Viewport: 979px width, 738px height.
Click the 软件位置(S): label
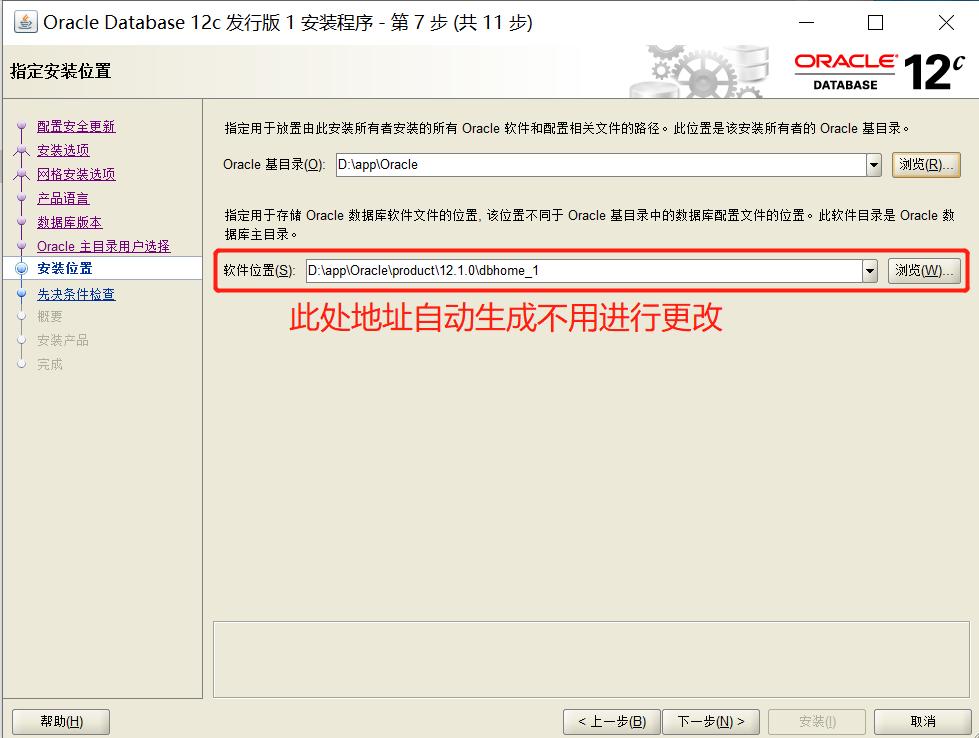click(259, 271)
